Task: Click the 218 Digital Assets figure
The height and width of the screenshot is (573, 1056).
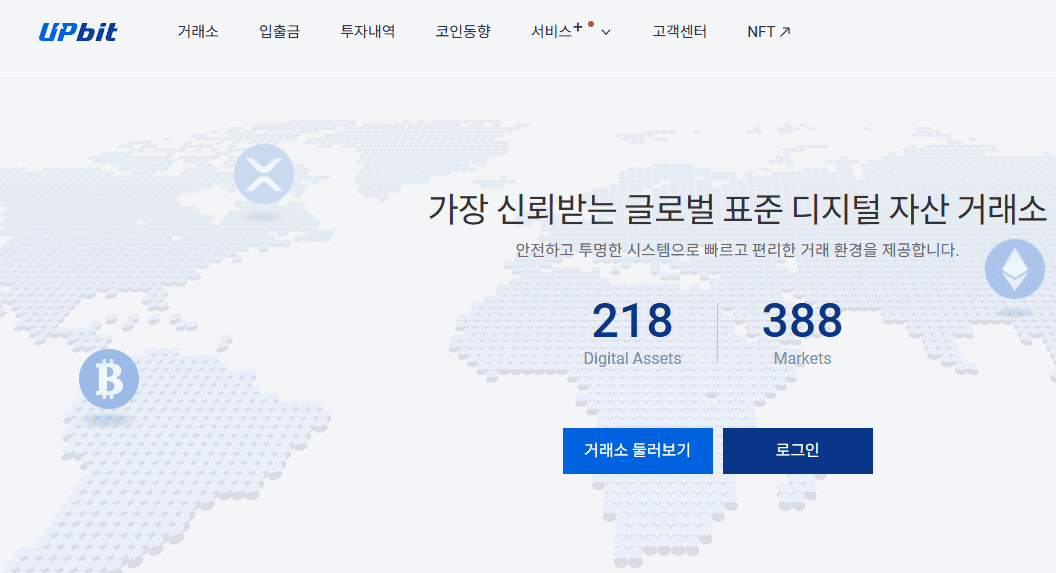Action: point(632,334)
